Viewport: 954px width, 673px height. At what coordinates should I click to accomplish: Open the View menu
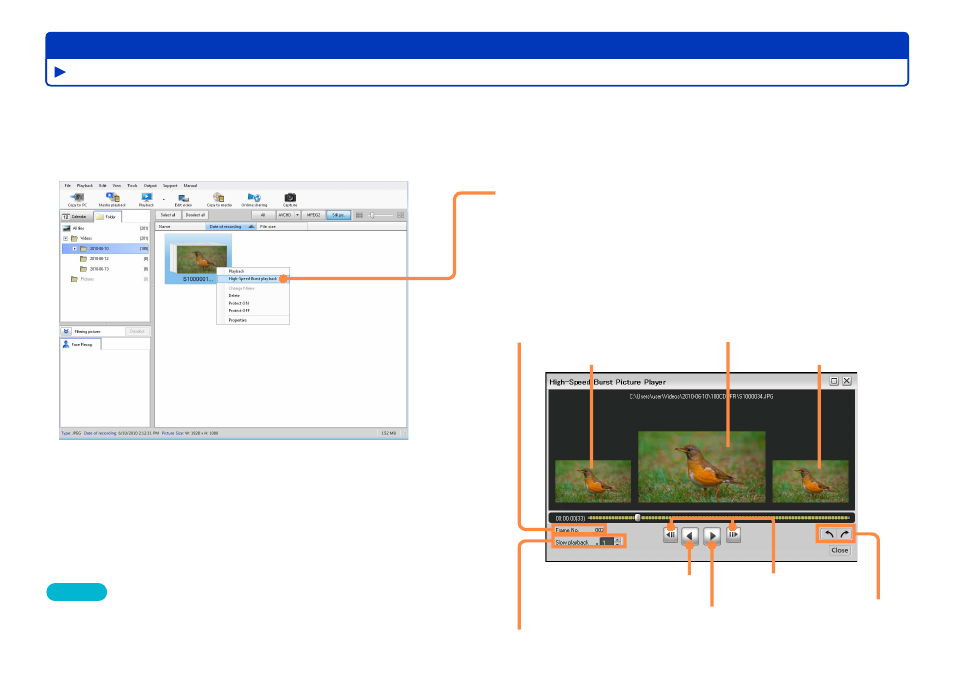[116, 186]
